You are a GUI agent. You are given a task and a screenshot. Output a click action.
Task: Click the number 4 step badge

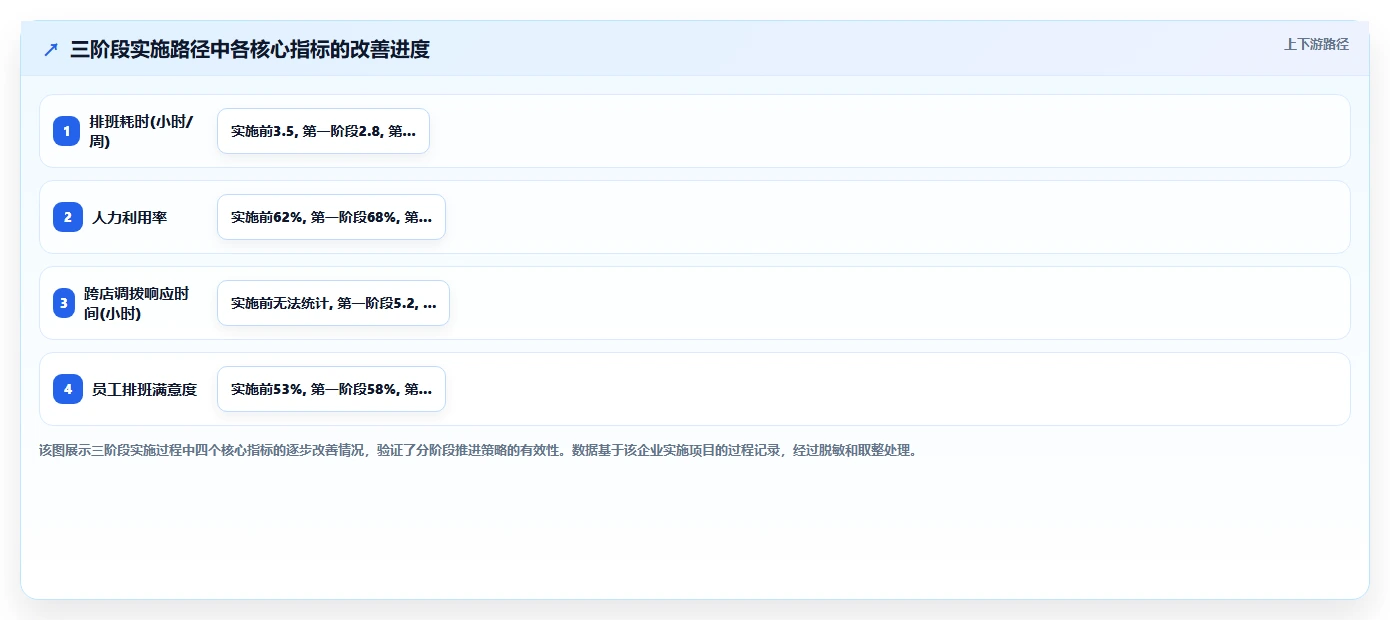coord(68,389)
